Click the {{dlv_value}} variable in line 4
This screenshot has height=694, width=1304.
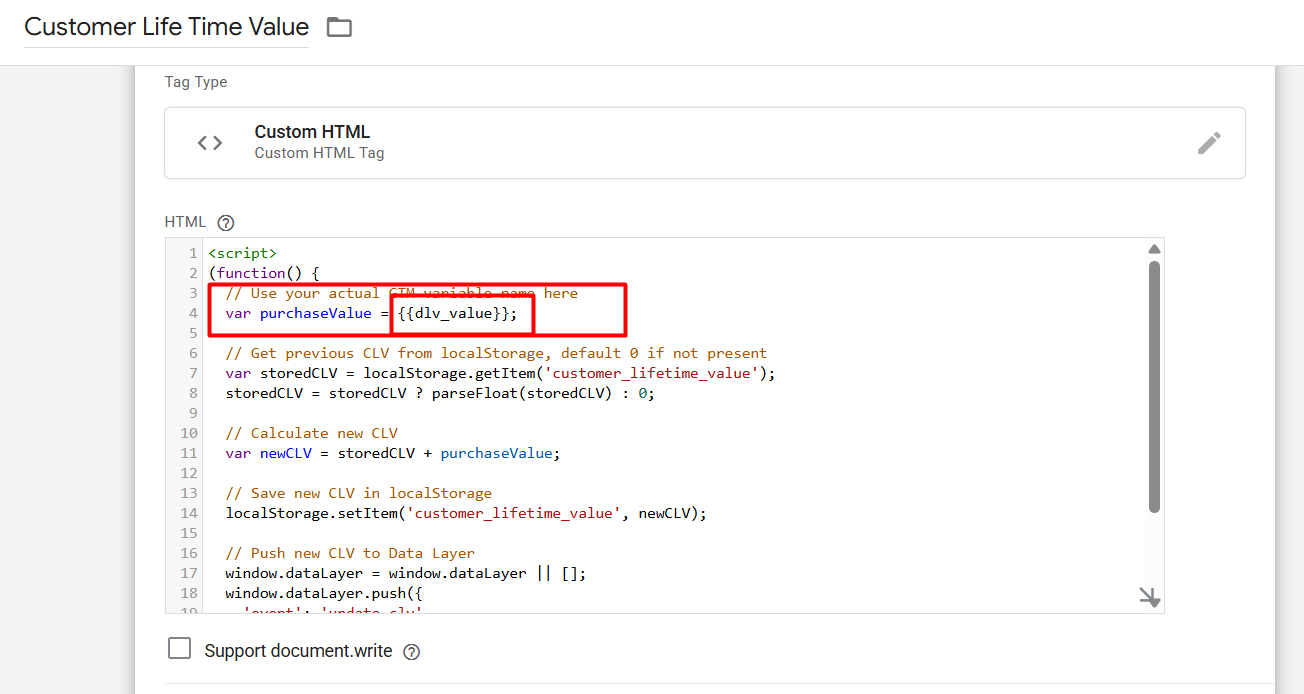pos(457,314)
